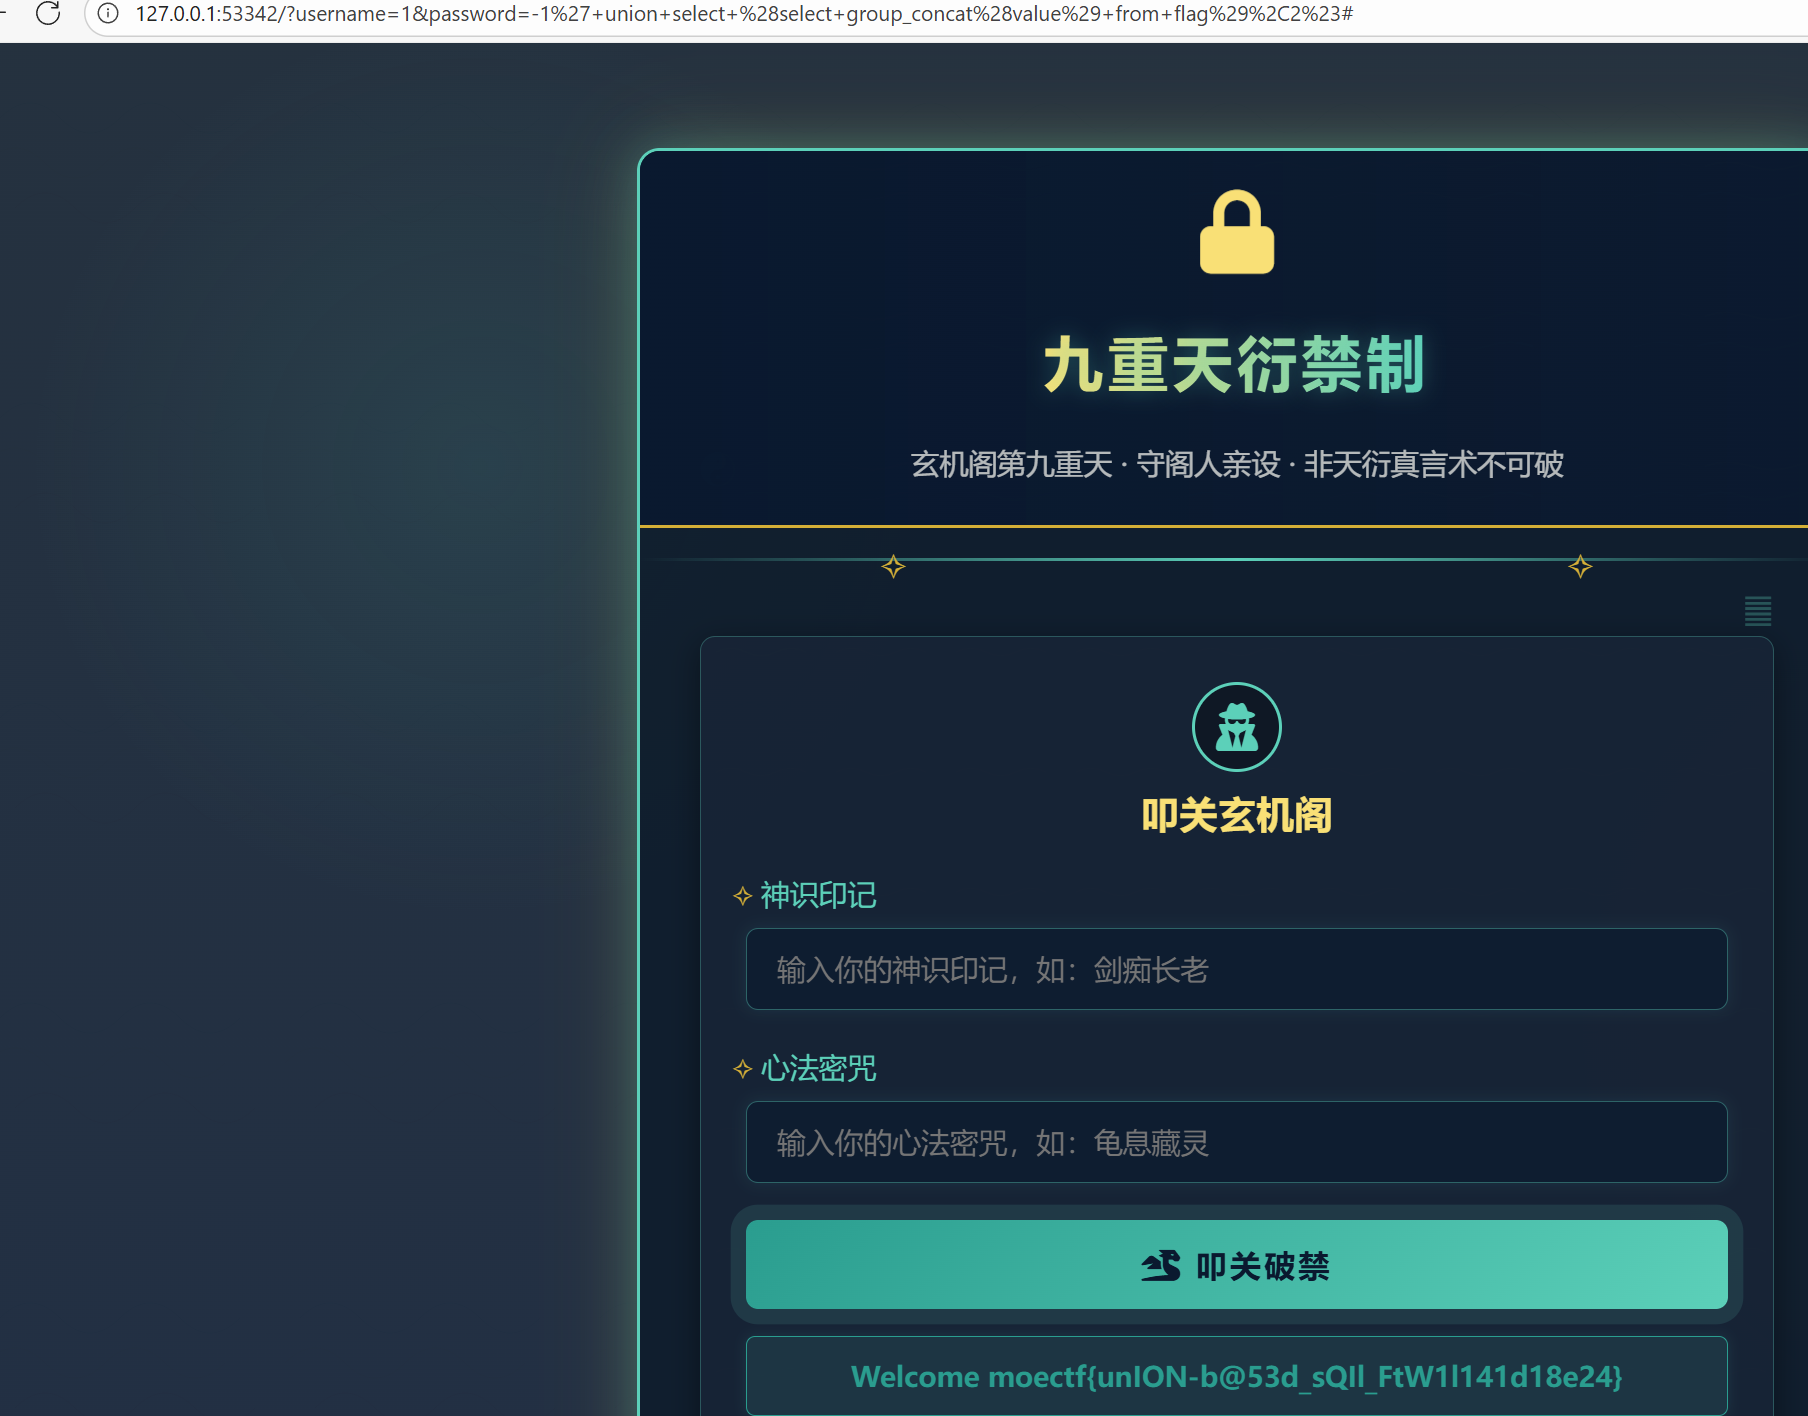Image resolution: width=1808 pixels, height=1416 pixels.
Task: Click the sparkle icon beside 心法密咒 label
Action: (742, 1069)
